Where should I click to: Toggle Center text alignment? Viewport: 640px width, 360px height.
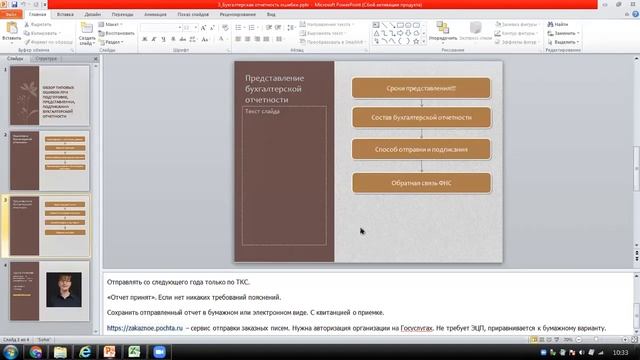247,39
